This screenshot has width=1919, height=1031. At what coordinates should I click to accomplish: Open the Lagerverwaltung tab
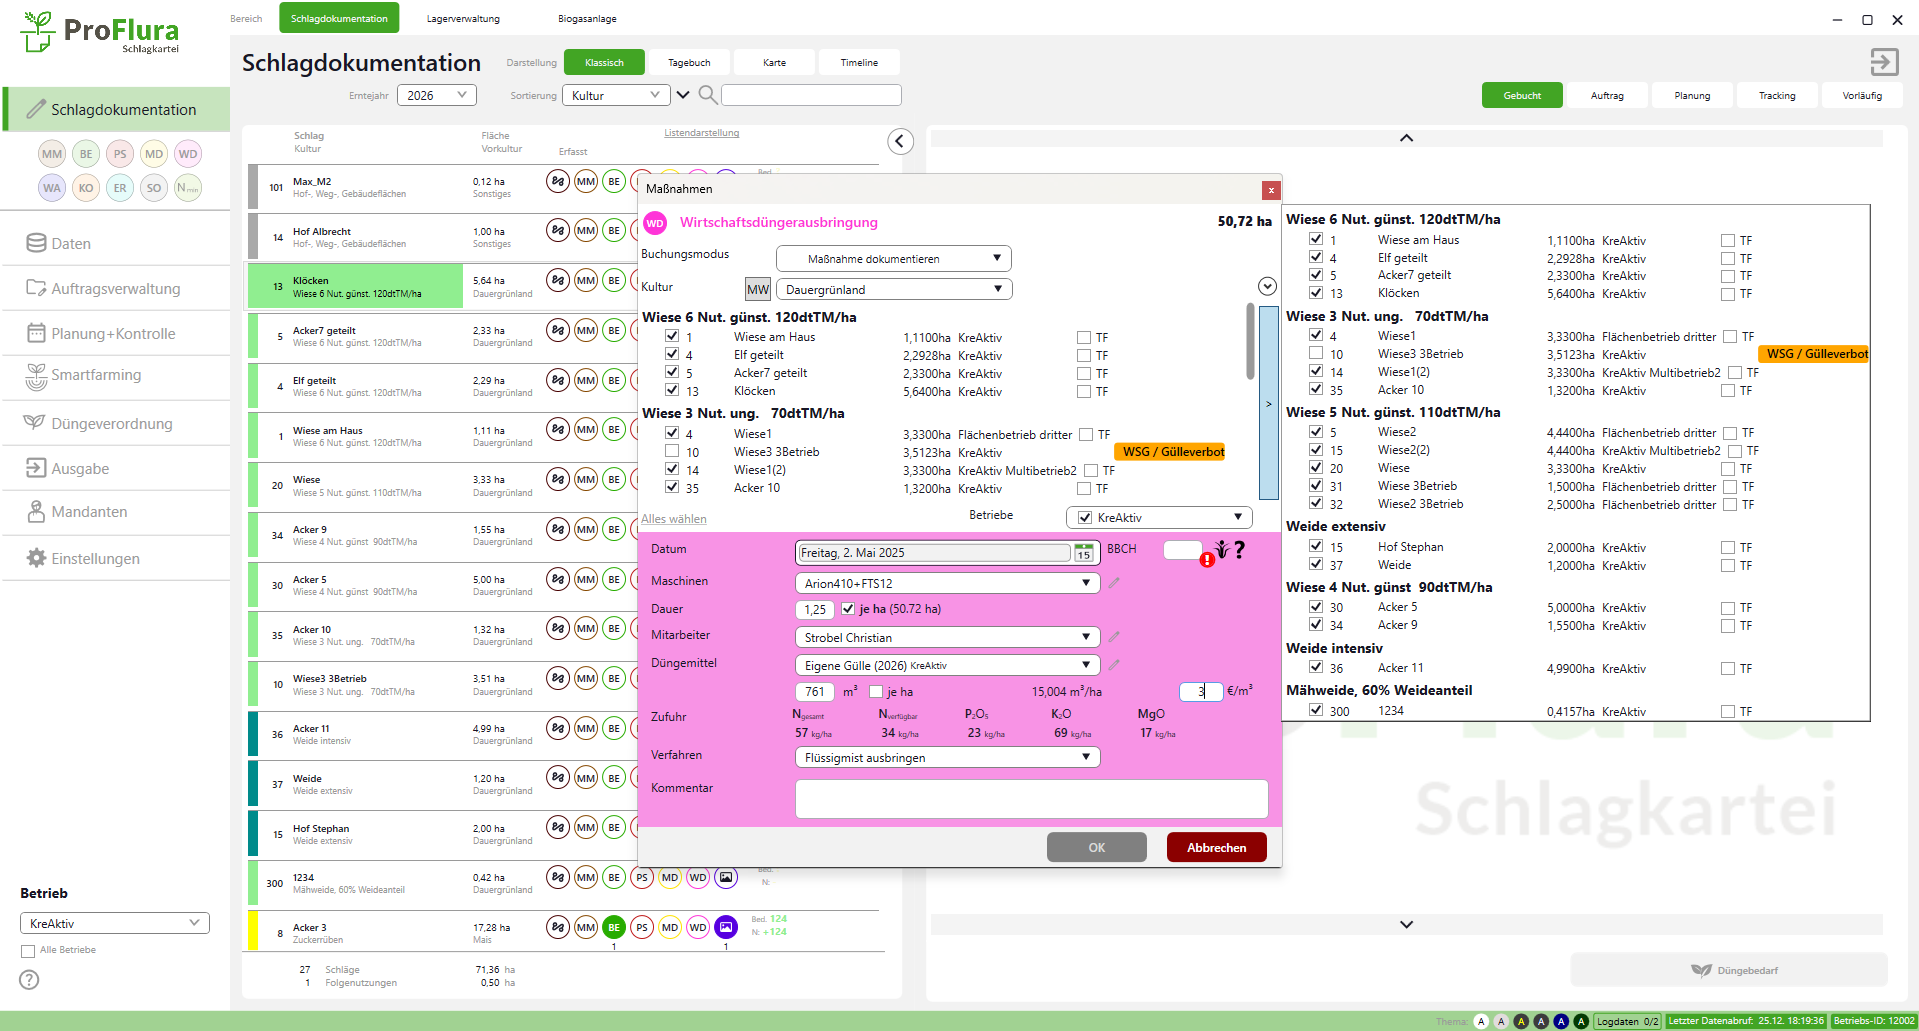463,19
